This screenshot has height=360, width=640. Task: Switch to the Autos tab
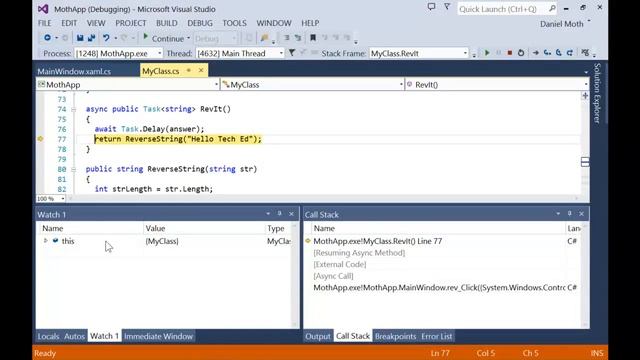tap(74, 336)
